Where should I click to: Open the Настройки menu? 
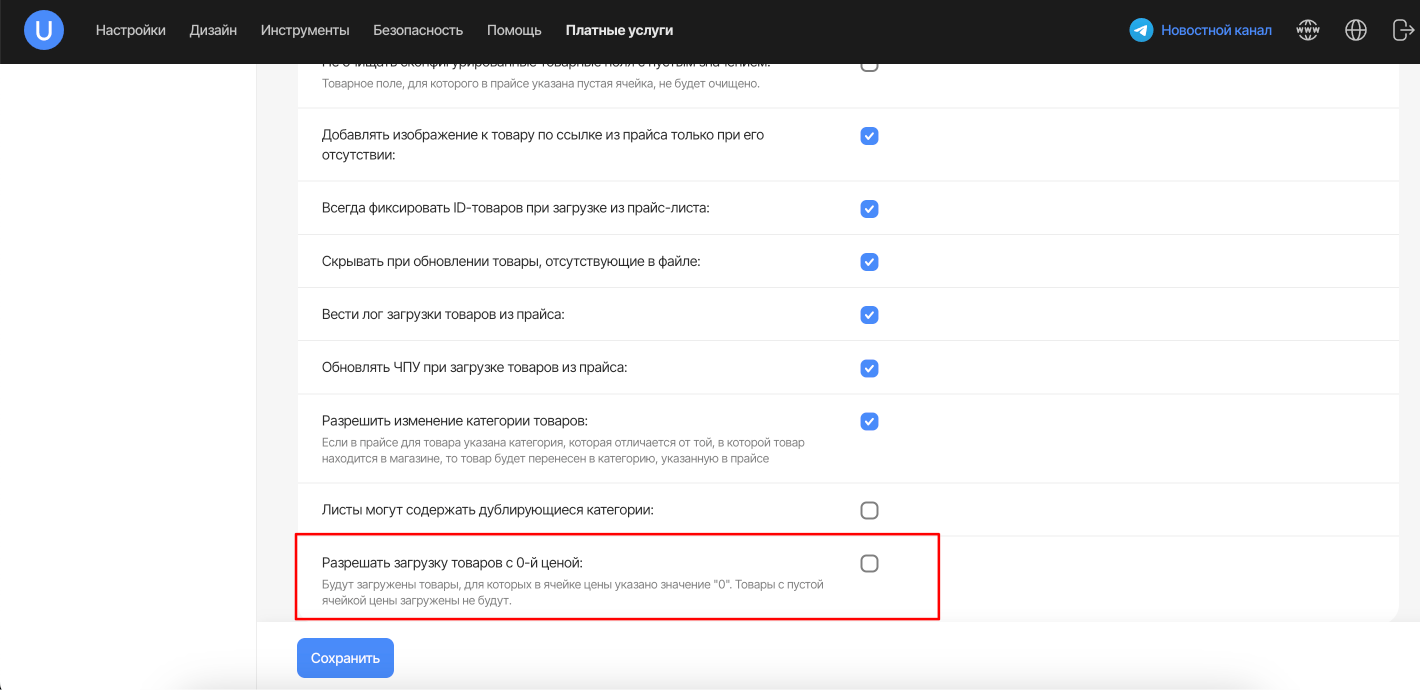click(131, 31)
